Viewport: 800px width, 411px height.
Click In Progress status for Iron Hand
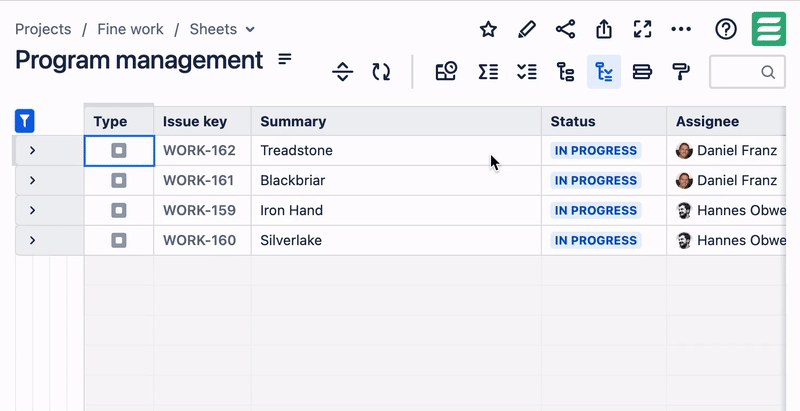(x=595, y=210)
